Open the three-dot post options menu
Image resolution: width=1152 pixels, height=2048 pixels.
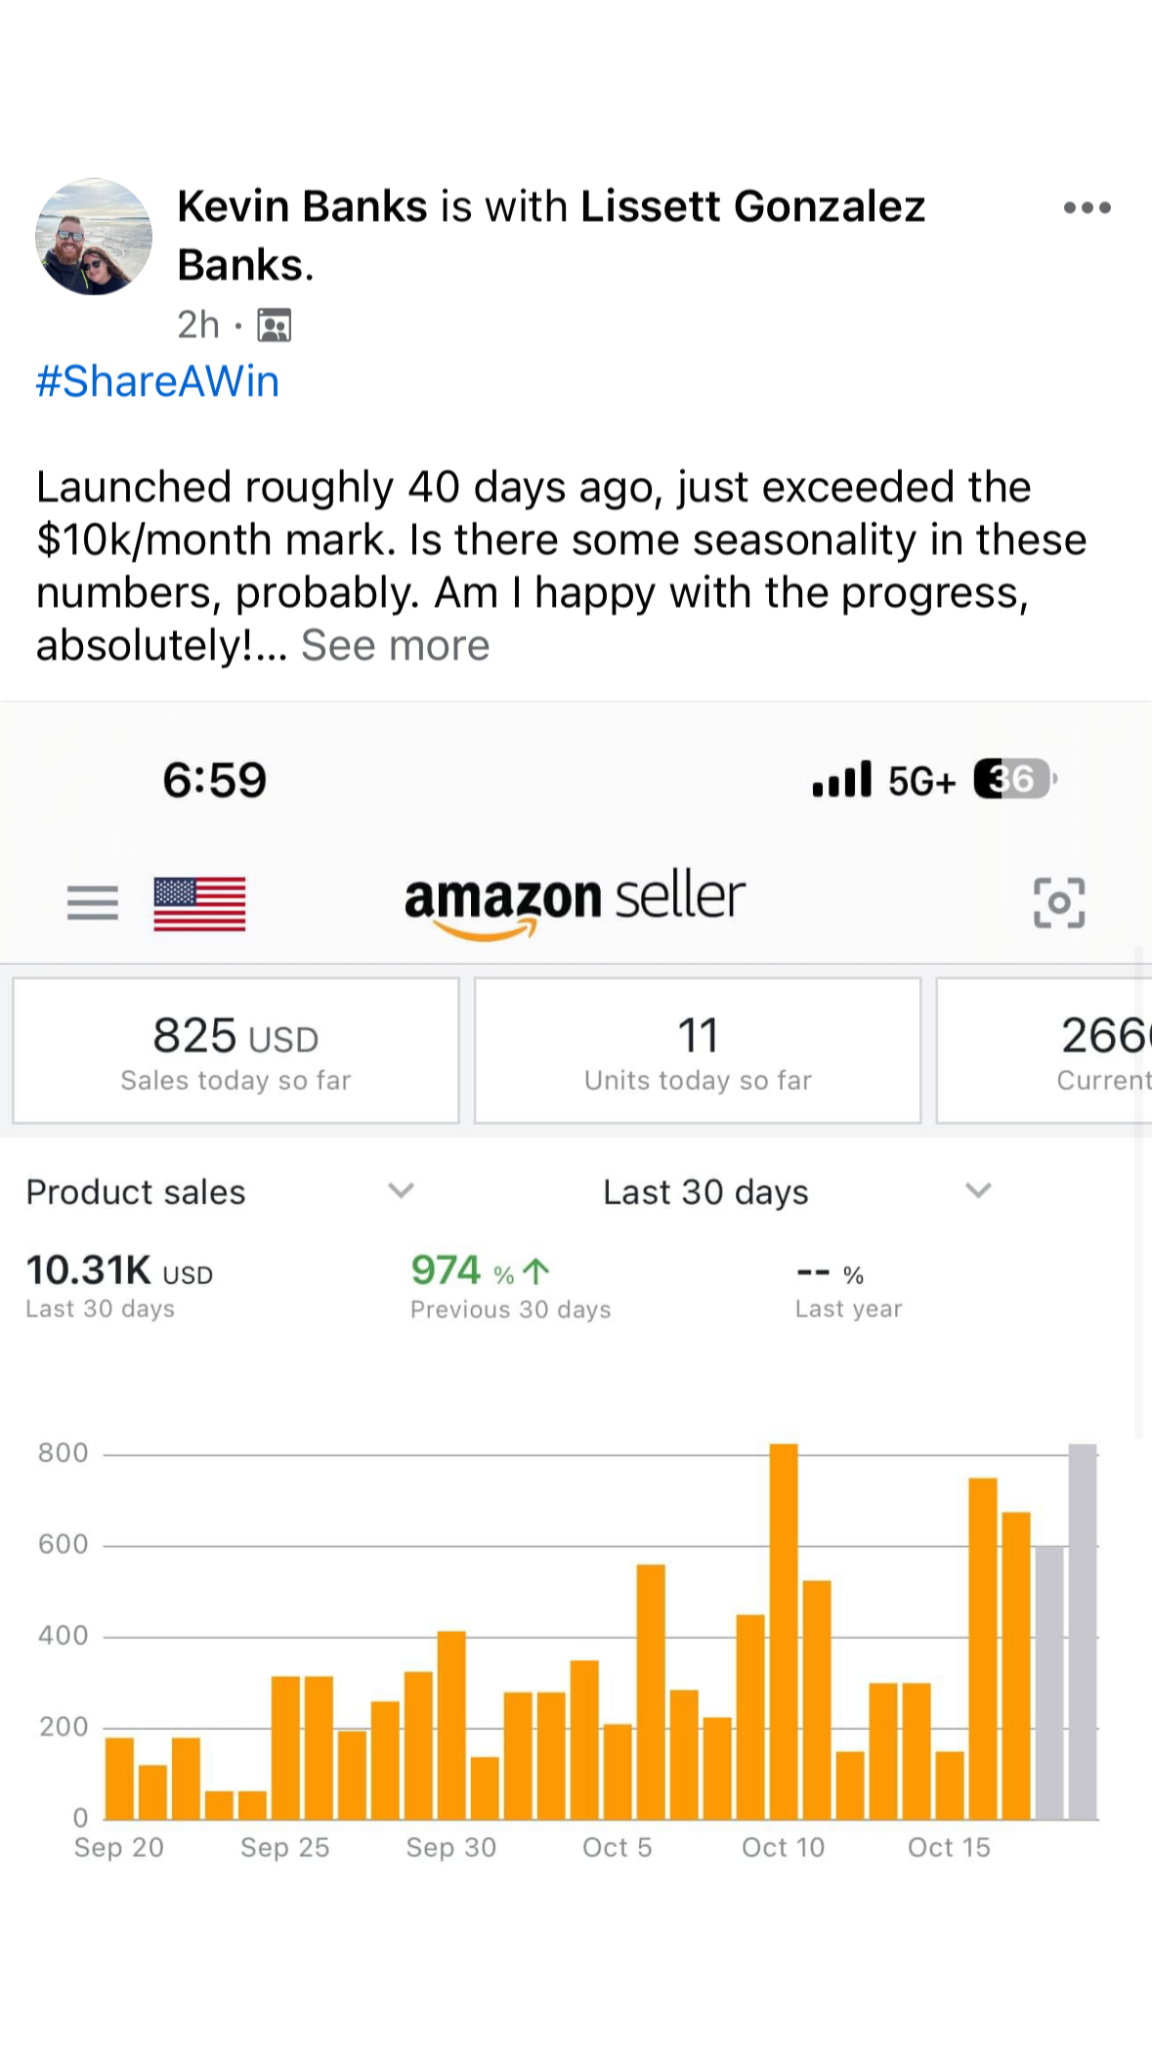coord(1086,208)
